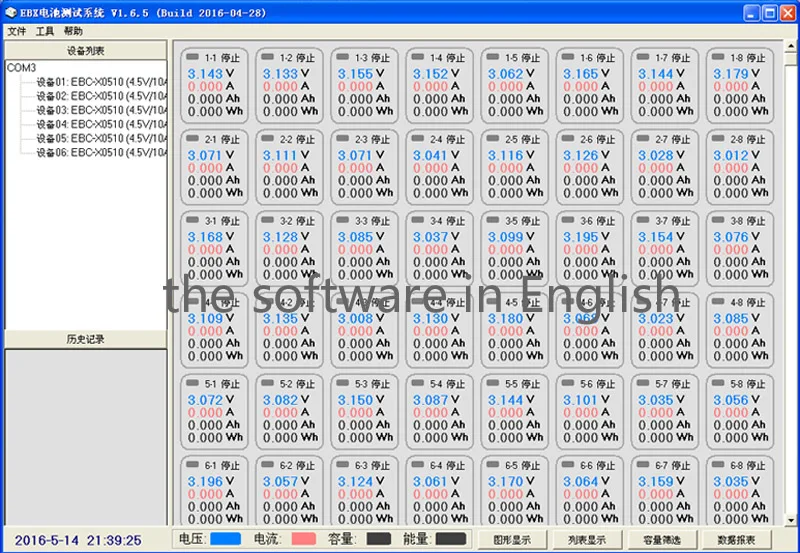Select device 设备05 EBC-X0510 in tree
Screen dimensions: 800x553
point(102,138)
